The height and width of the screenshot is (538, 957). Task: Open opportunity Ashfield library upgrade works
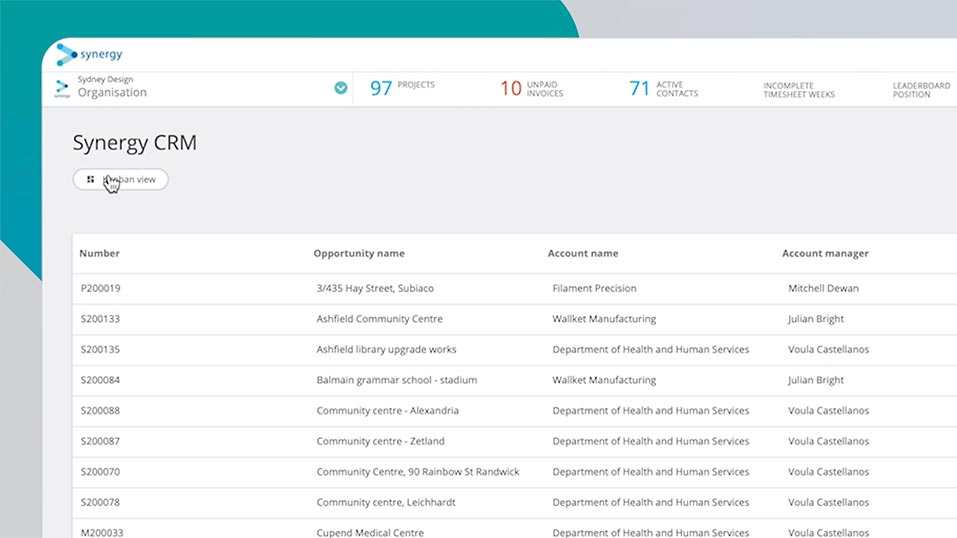386,349
